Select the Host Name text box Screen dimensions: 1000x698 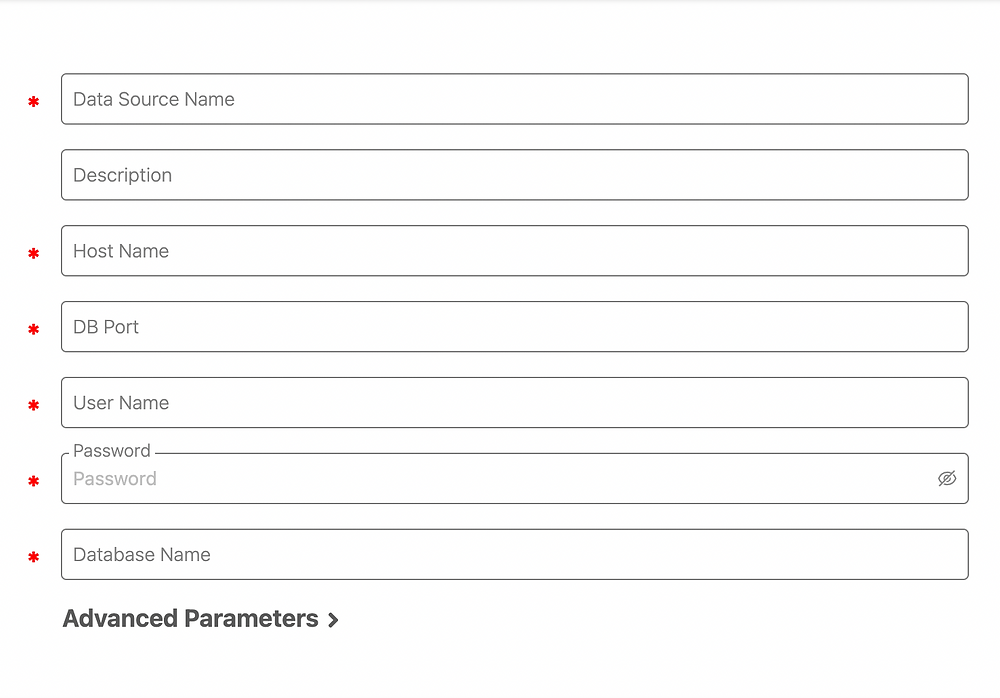[514, 251]
